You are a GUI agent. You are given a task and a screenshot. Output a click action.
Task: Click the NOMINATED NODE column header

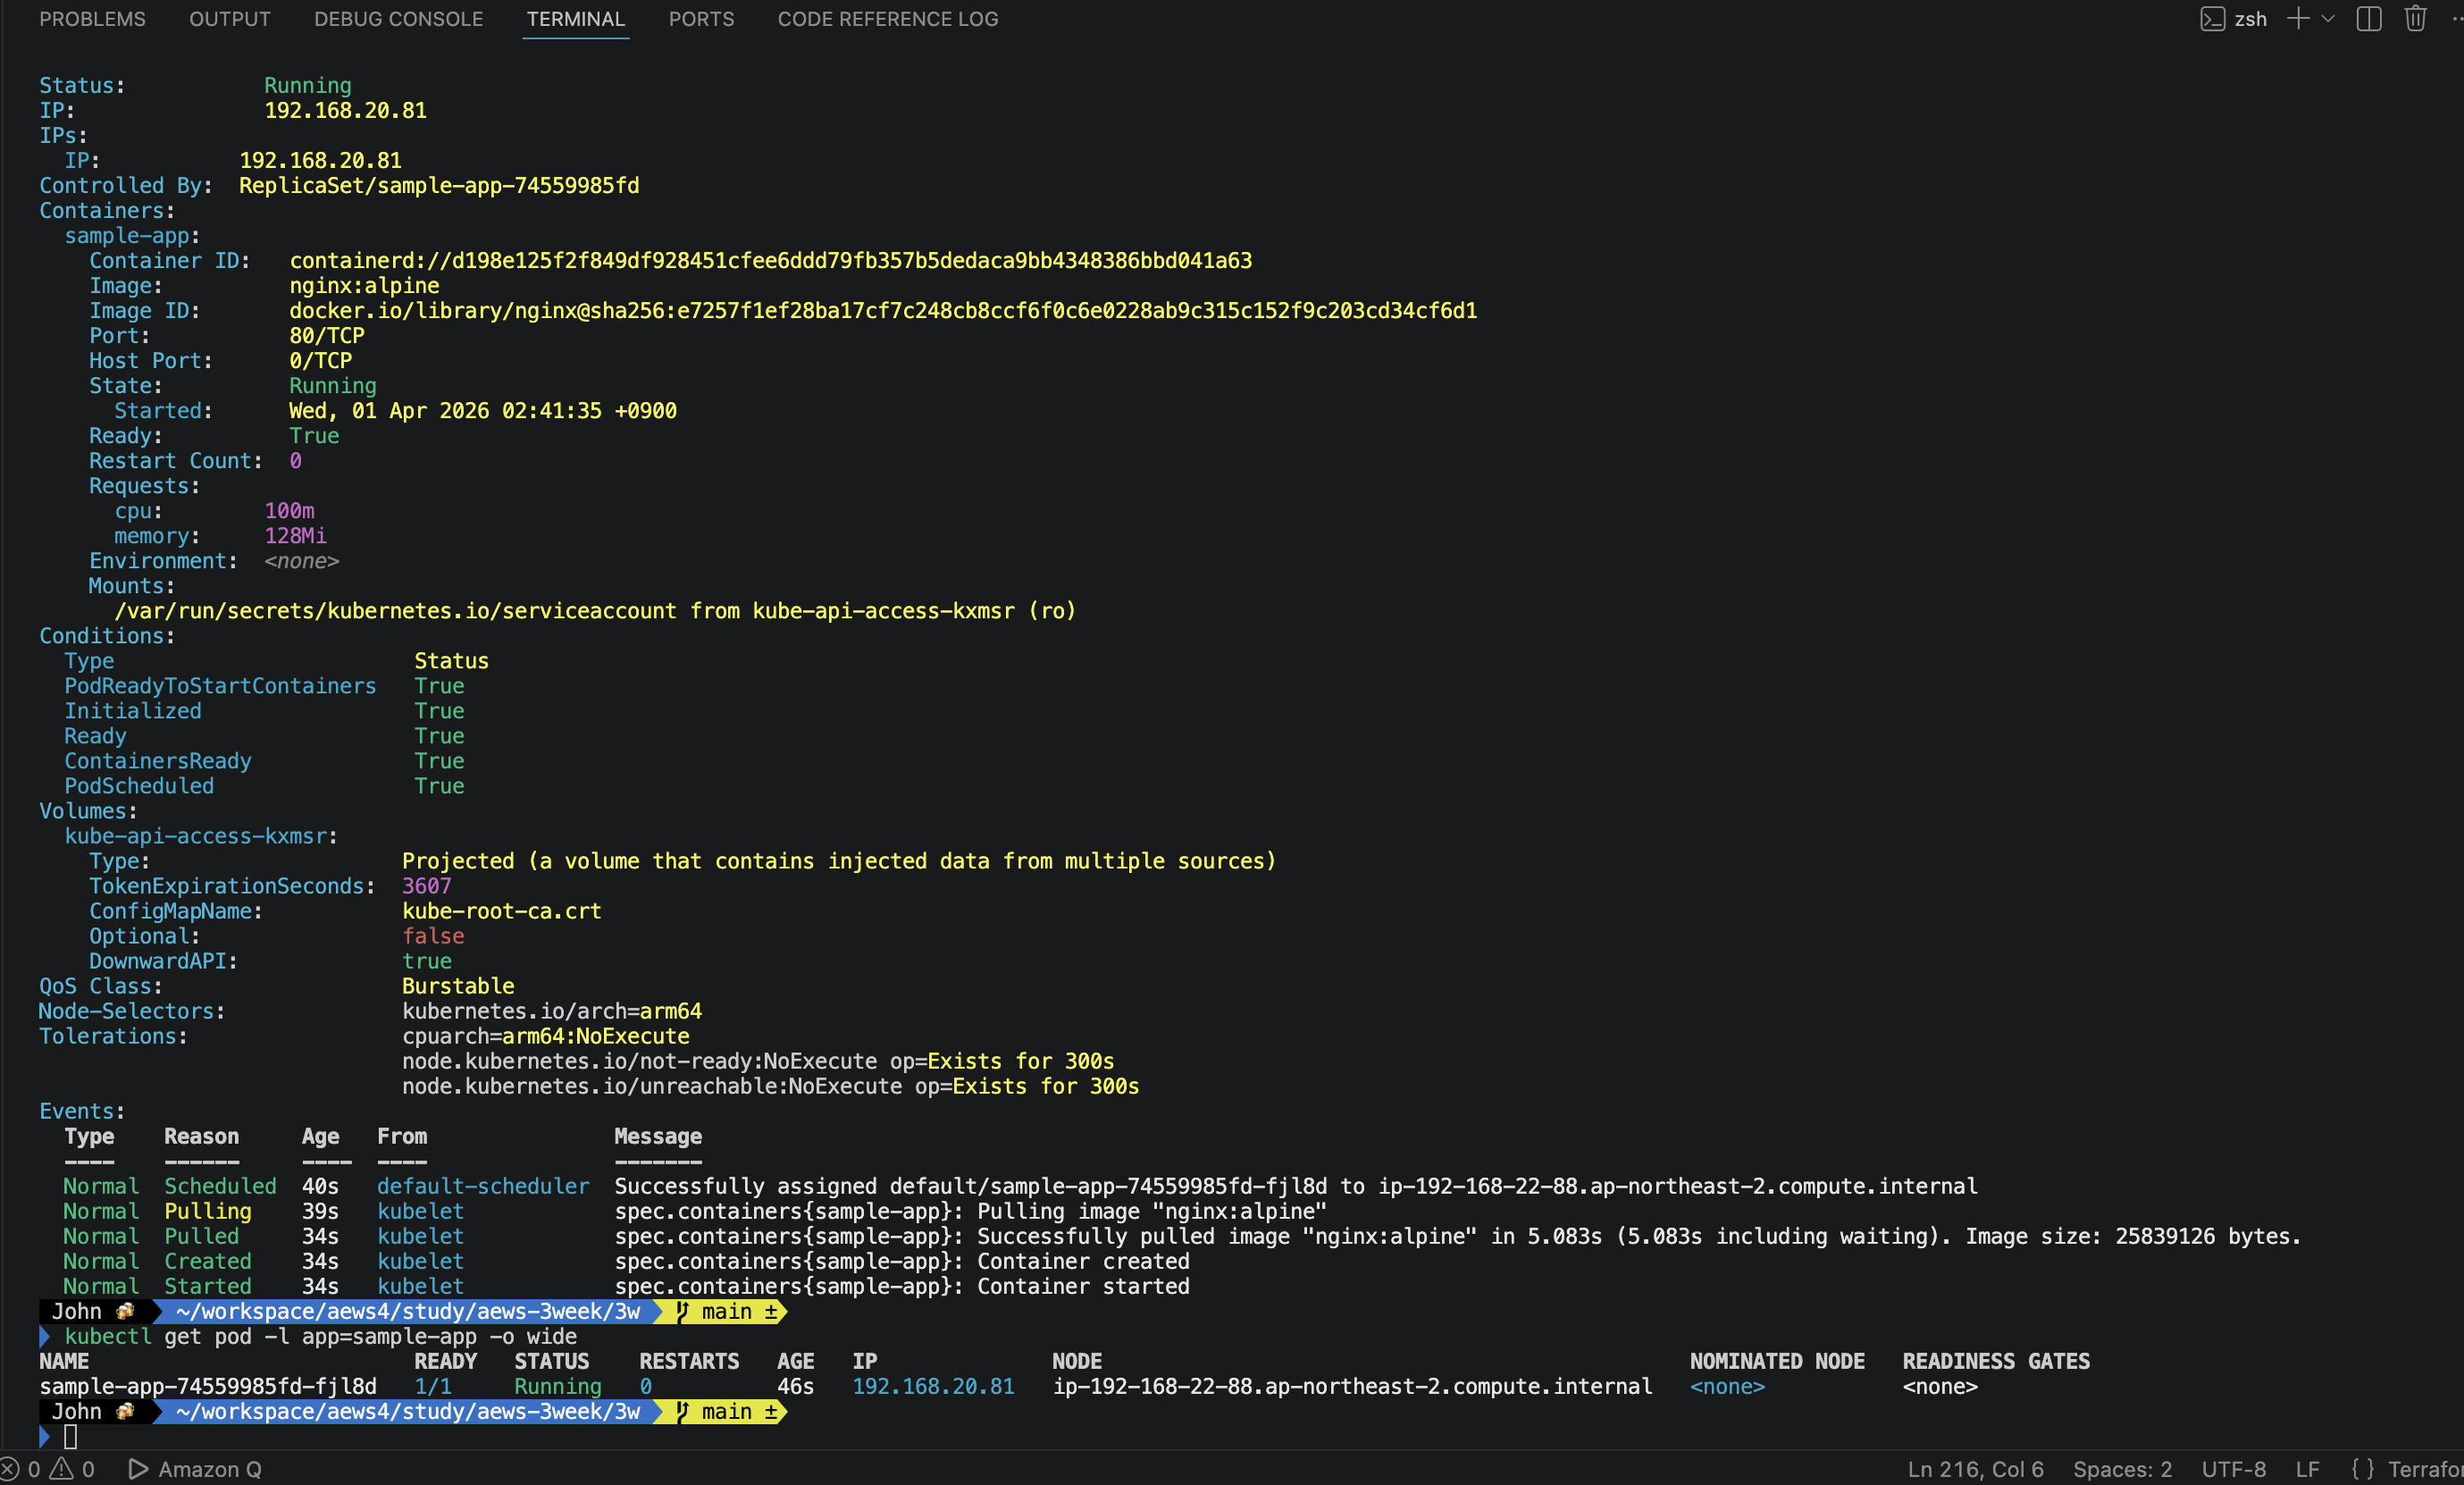coord(1777,1361)
